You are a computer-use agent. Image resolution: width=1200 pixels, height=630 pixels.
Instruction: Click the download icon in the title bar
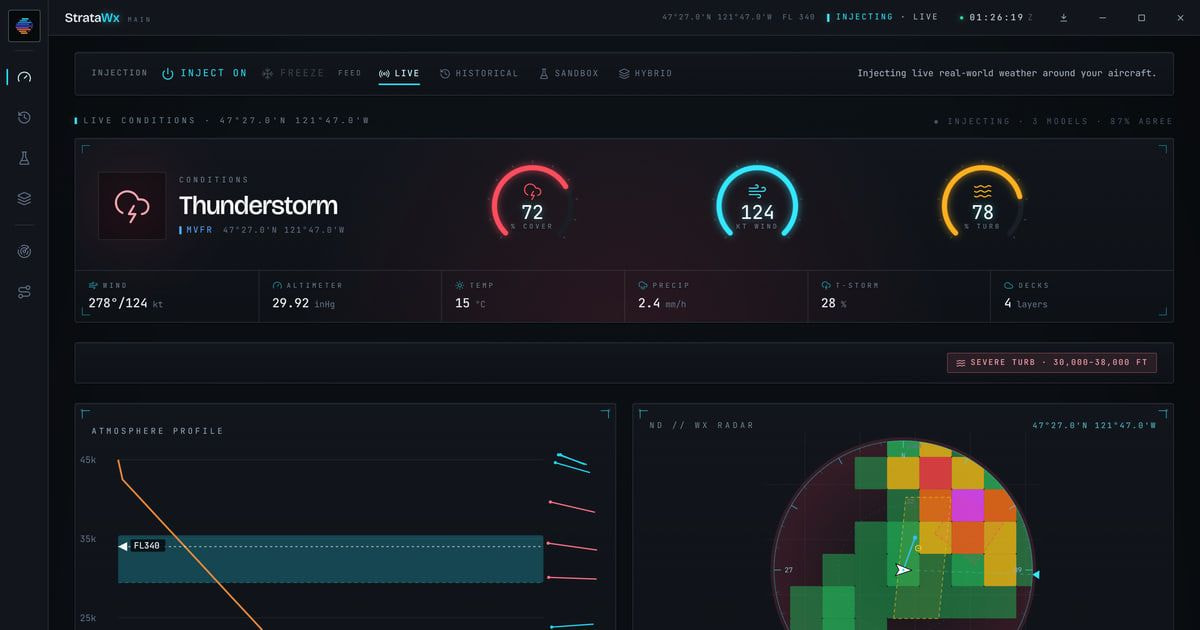click(x=1064, y=17)
